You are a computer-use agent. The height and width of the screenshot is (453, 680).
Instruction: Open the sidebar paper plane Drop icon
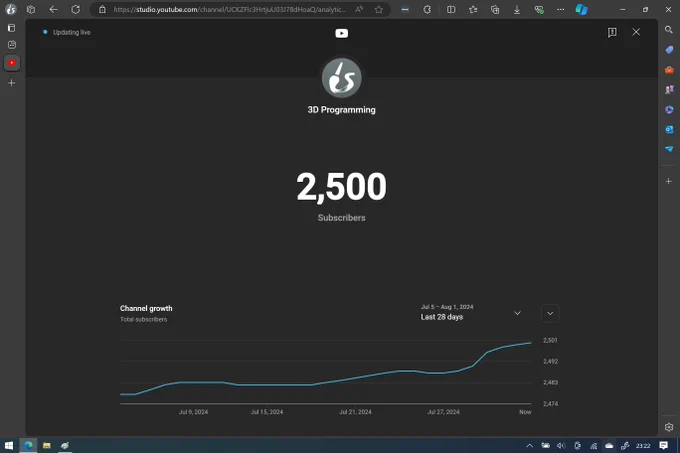coord(669,149)
